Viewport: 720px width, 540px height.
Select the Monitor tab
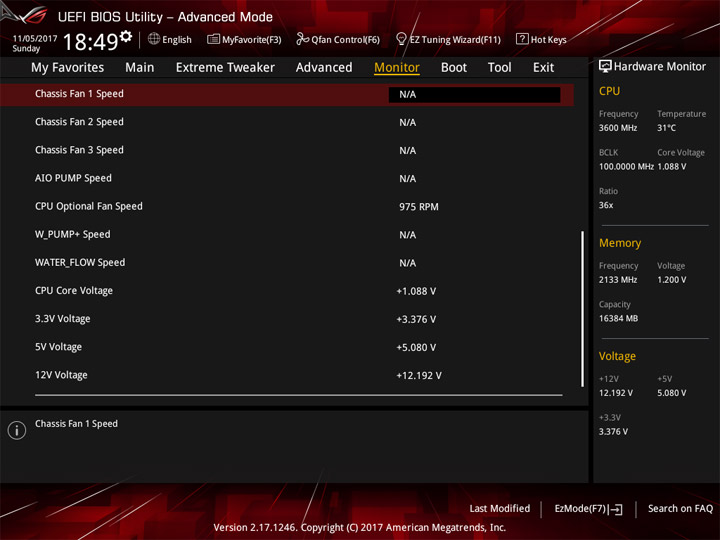tap(397, 68)
